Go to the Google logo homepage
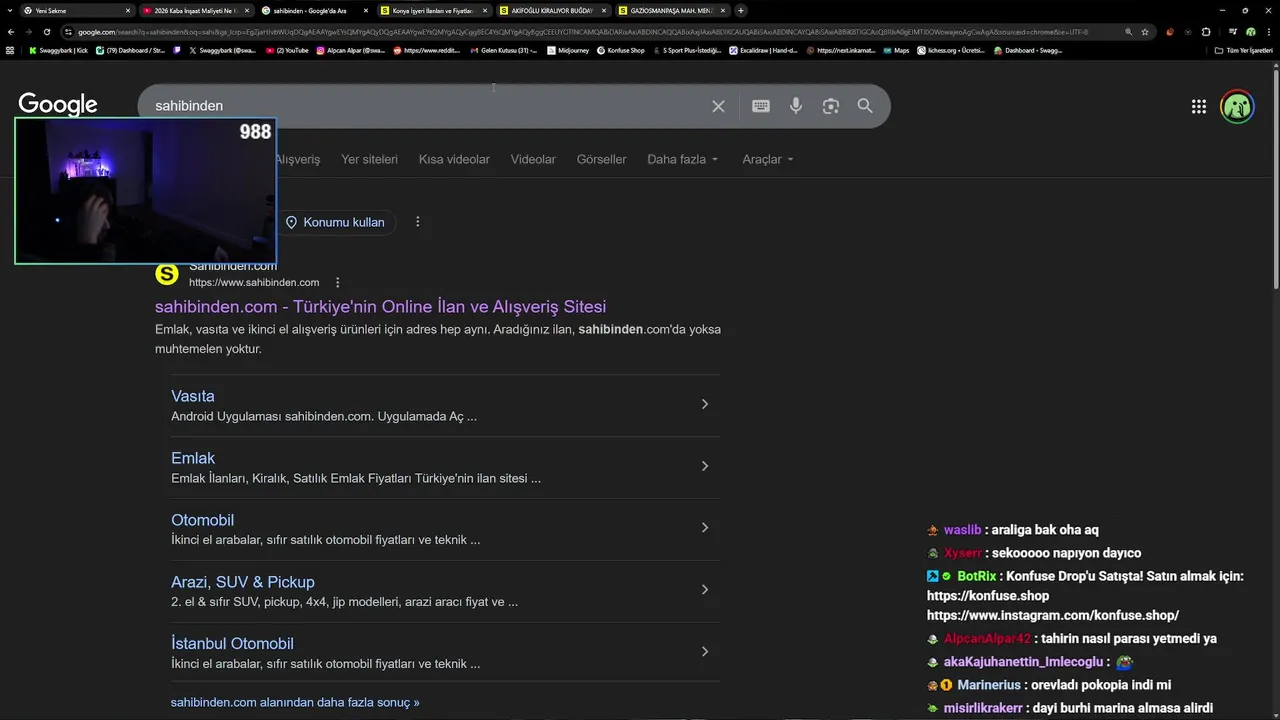The width and height of the screenshot is (1280, 720). pos(58,104)
